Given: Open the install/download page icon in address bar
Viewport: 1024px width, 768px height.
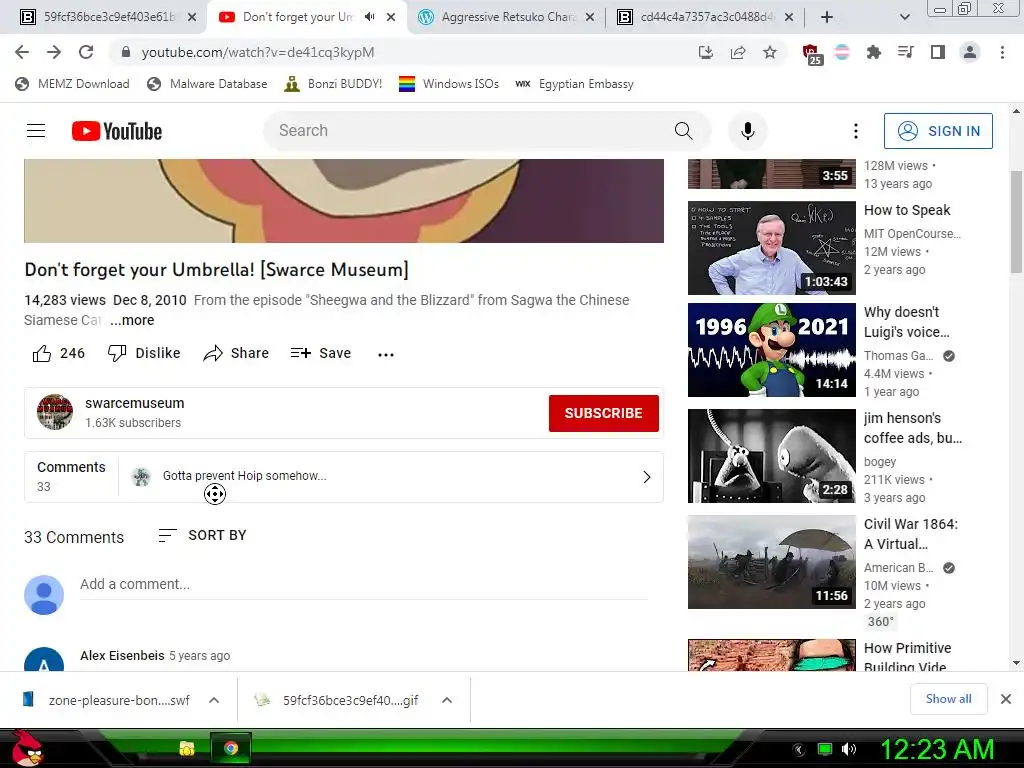Looking at the screenshot, I should pos(706,52).
